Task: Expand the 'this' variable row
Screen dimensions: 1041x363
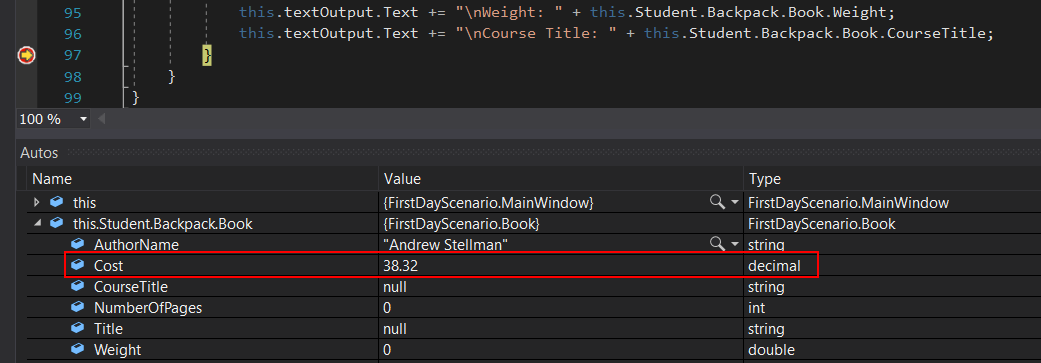Action: [x=37, y=202]
